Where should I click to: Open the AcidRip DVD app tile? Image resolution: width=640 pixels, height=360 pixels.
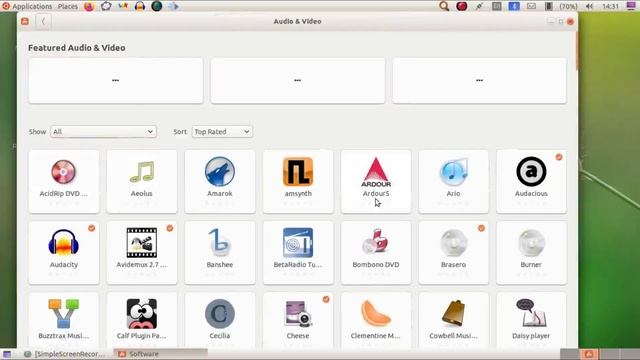[64, 181]
